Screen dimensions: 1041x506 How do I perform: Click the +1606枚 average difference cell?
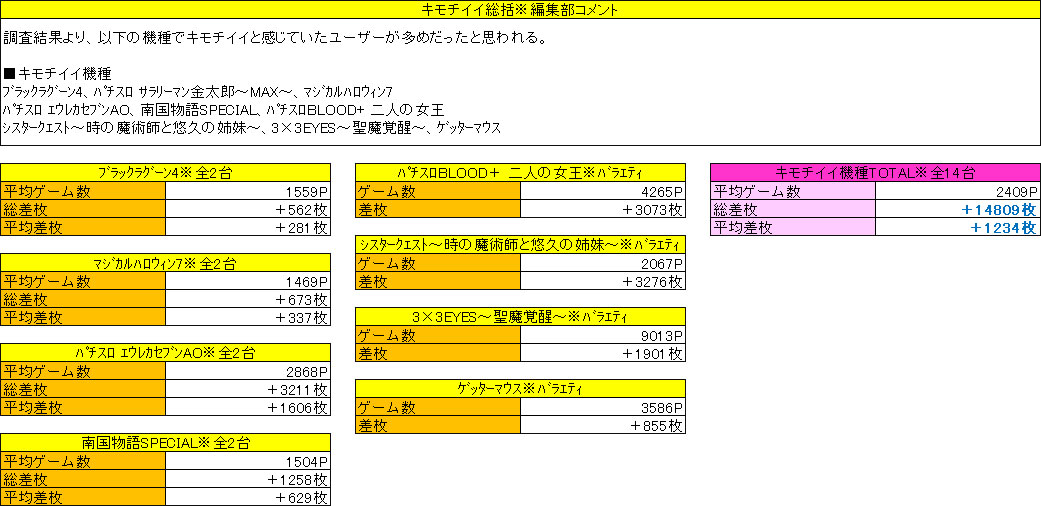click(x=247, y=407)
